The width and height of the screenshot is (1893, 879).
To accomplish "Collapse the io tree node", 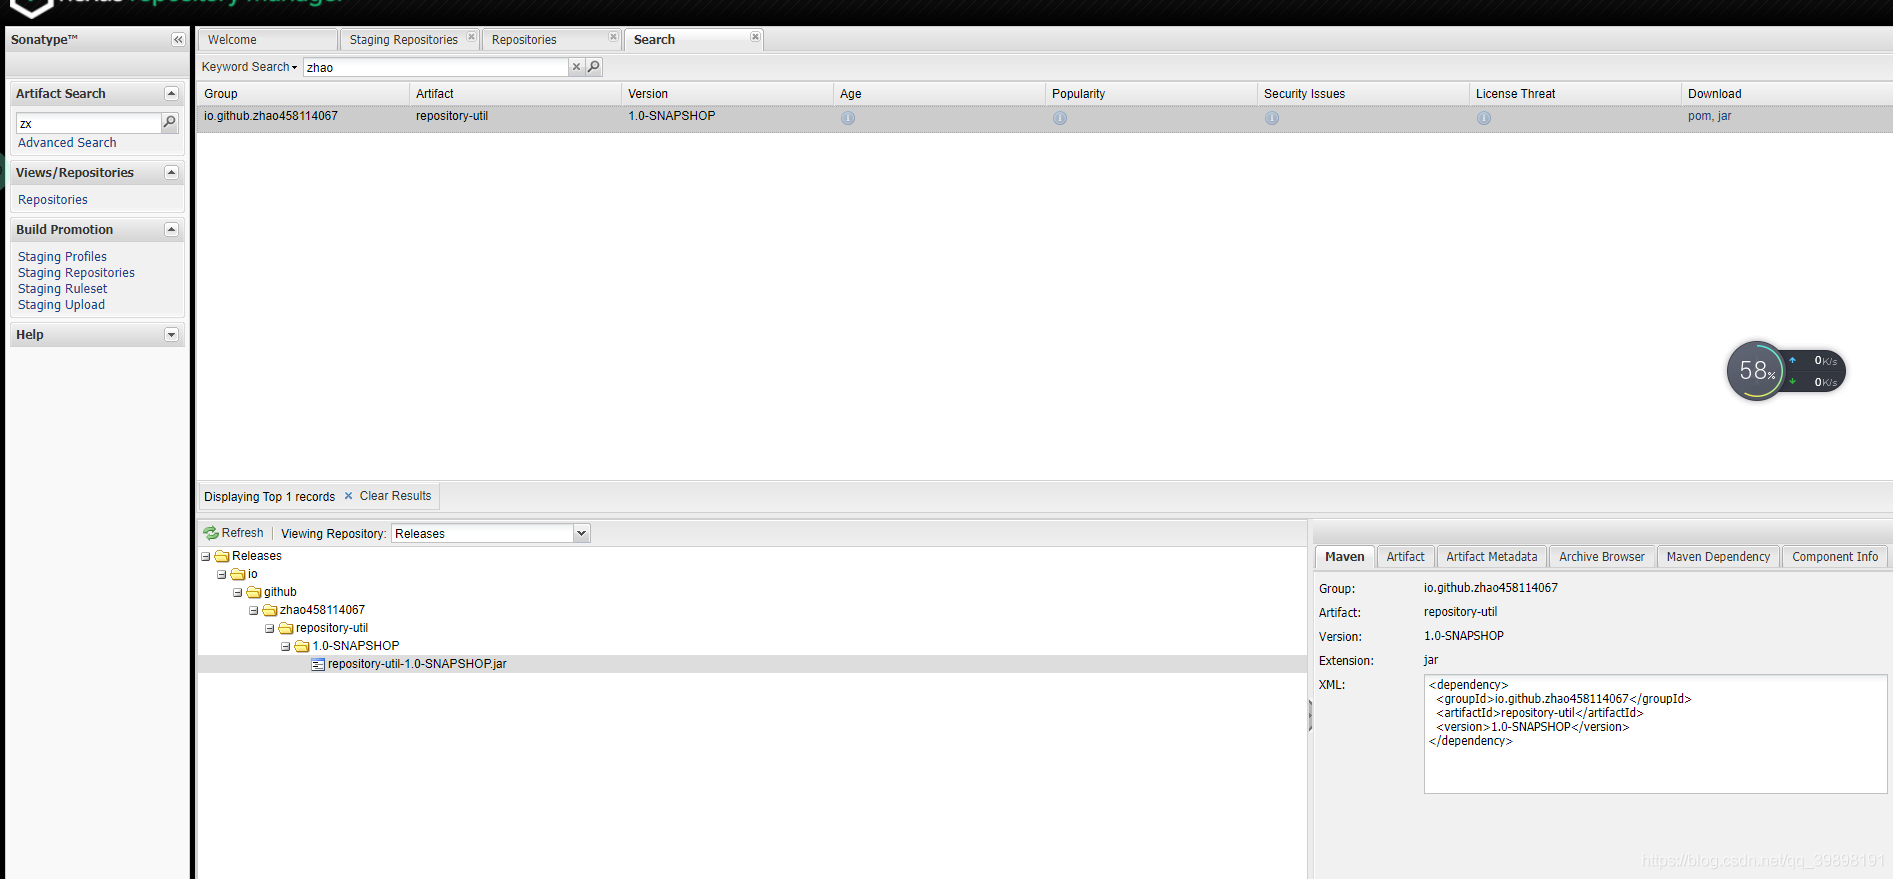I will tap(222, 575).
